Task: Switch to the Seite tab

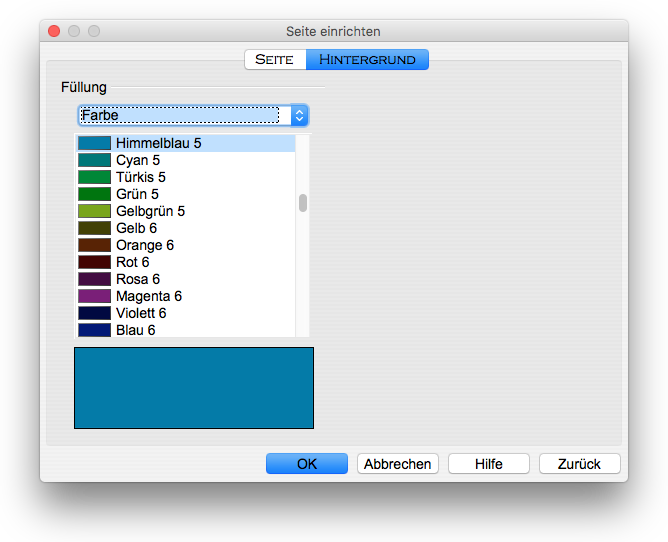Action: [x=275, y=59]
